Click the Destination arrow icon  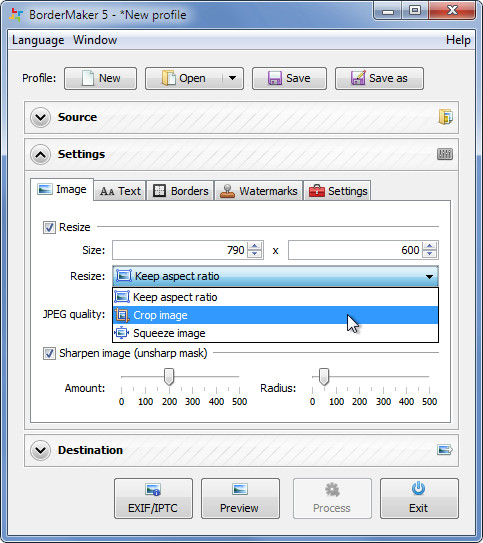point(445,450)
